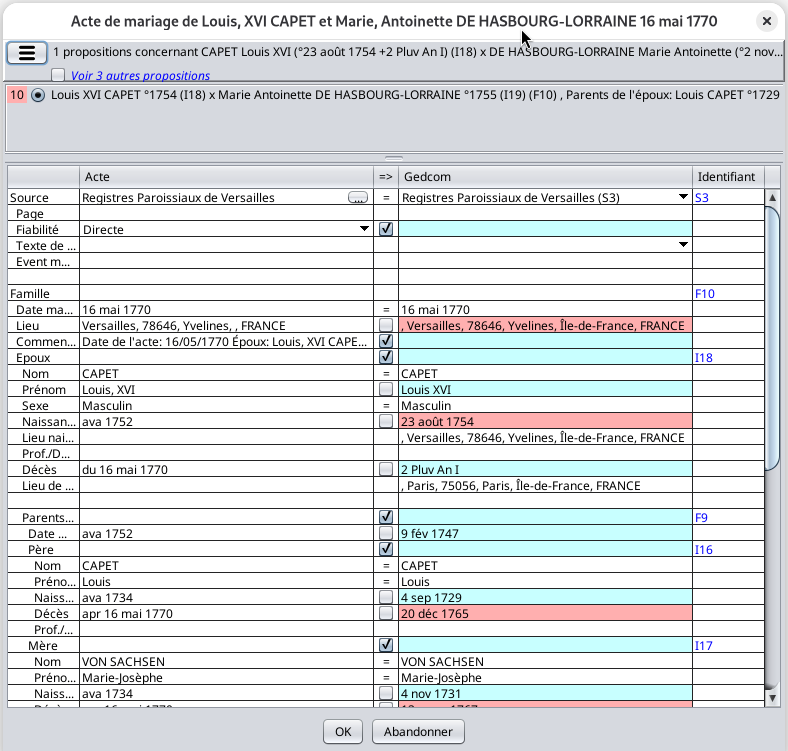Check the mother's birth 4 nov 1731 checkbox
Image resolution: width=788 pixels, height=751 pixels.
386,694
